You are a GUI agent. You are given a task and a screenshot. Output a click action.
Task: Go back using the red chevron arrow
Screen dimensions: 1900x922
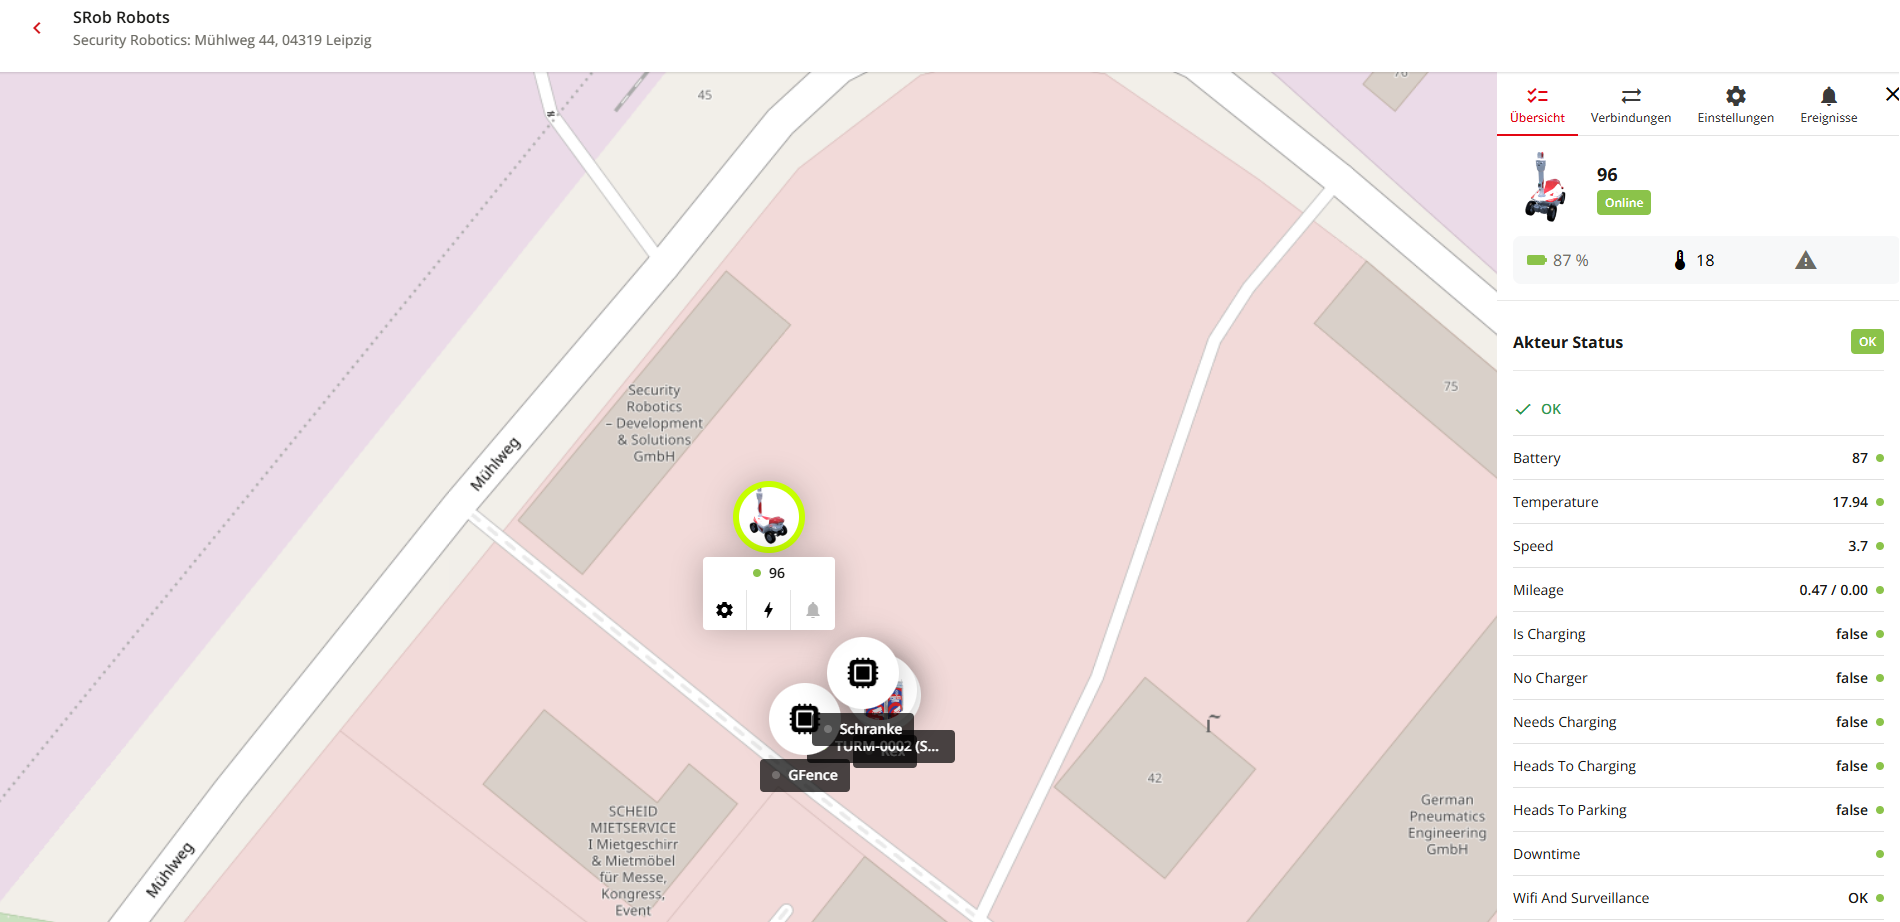point(37,28)
